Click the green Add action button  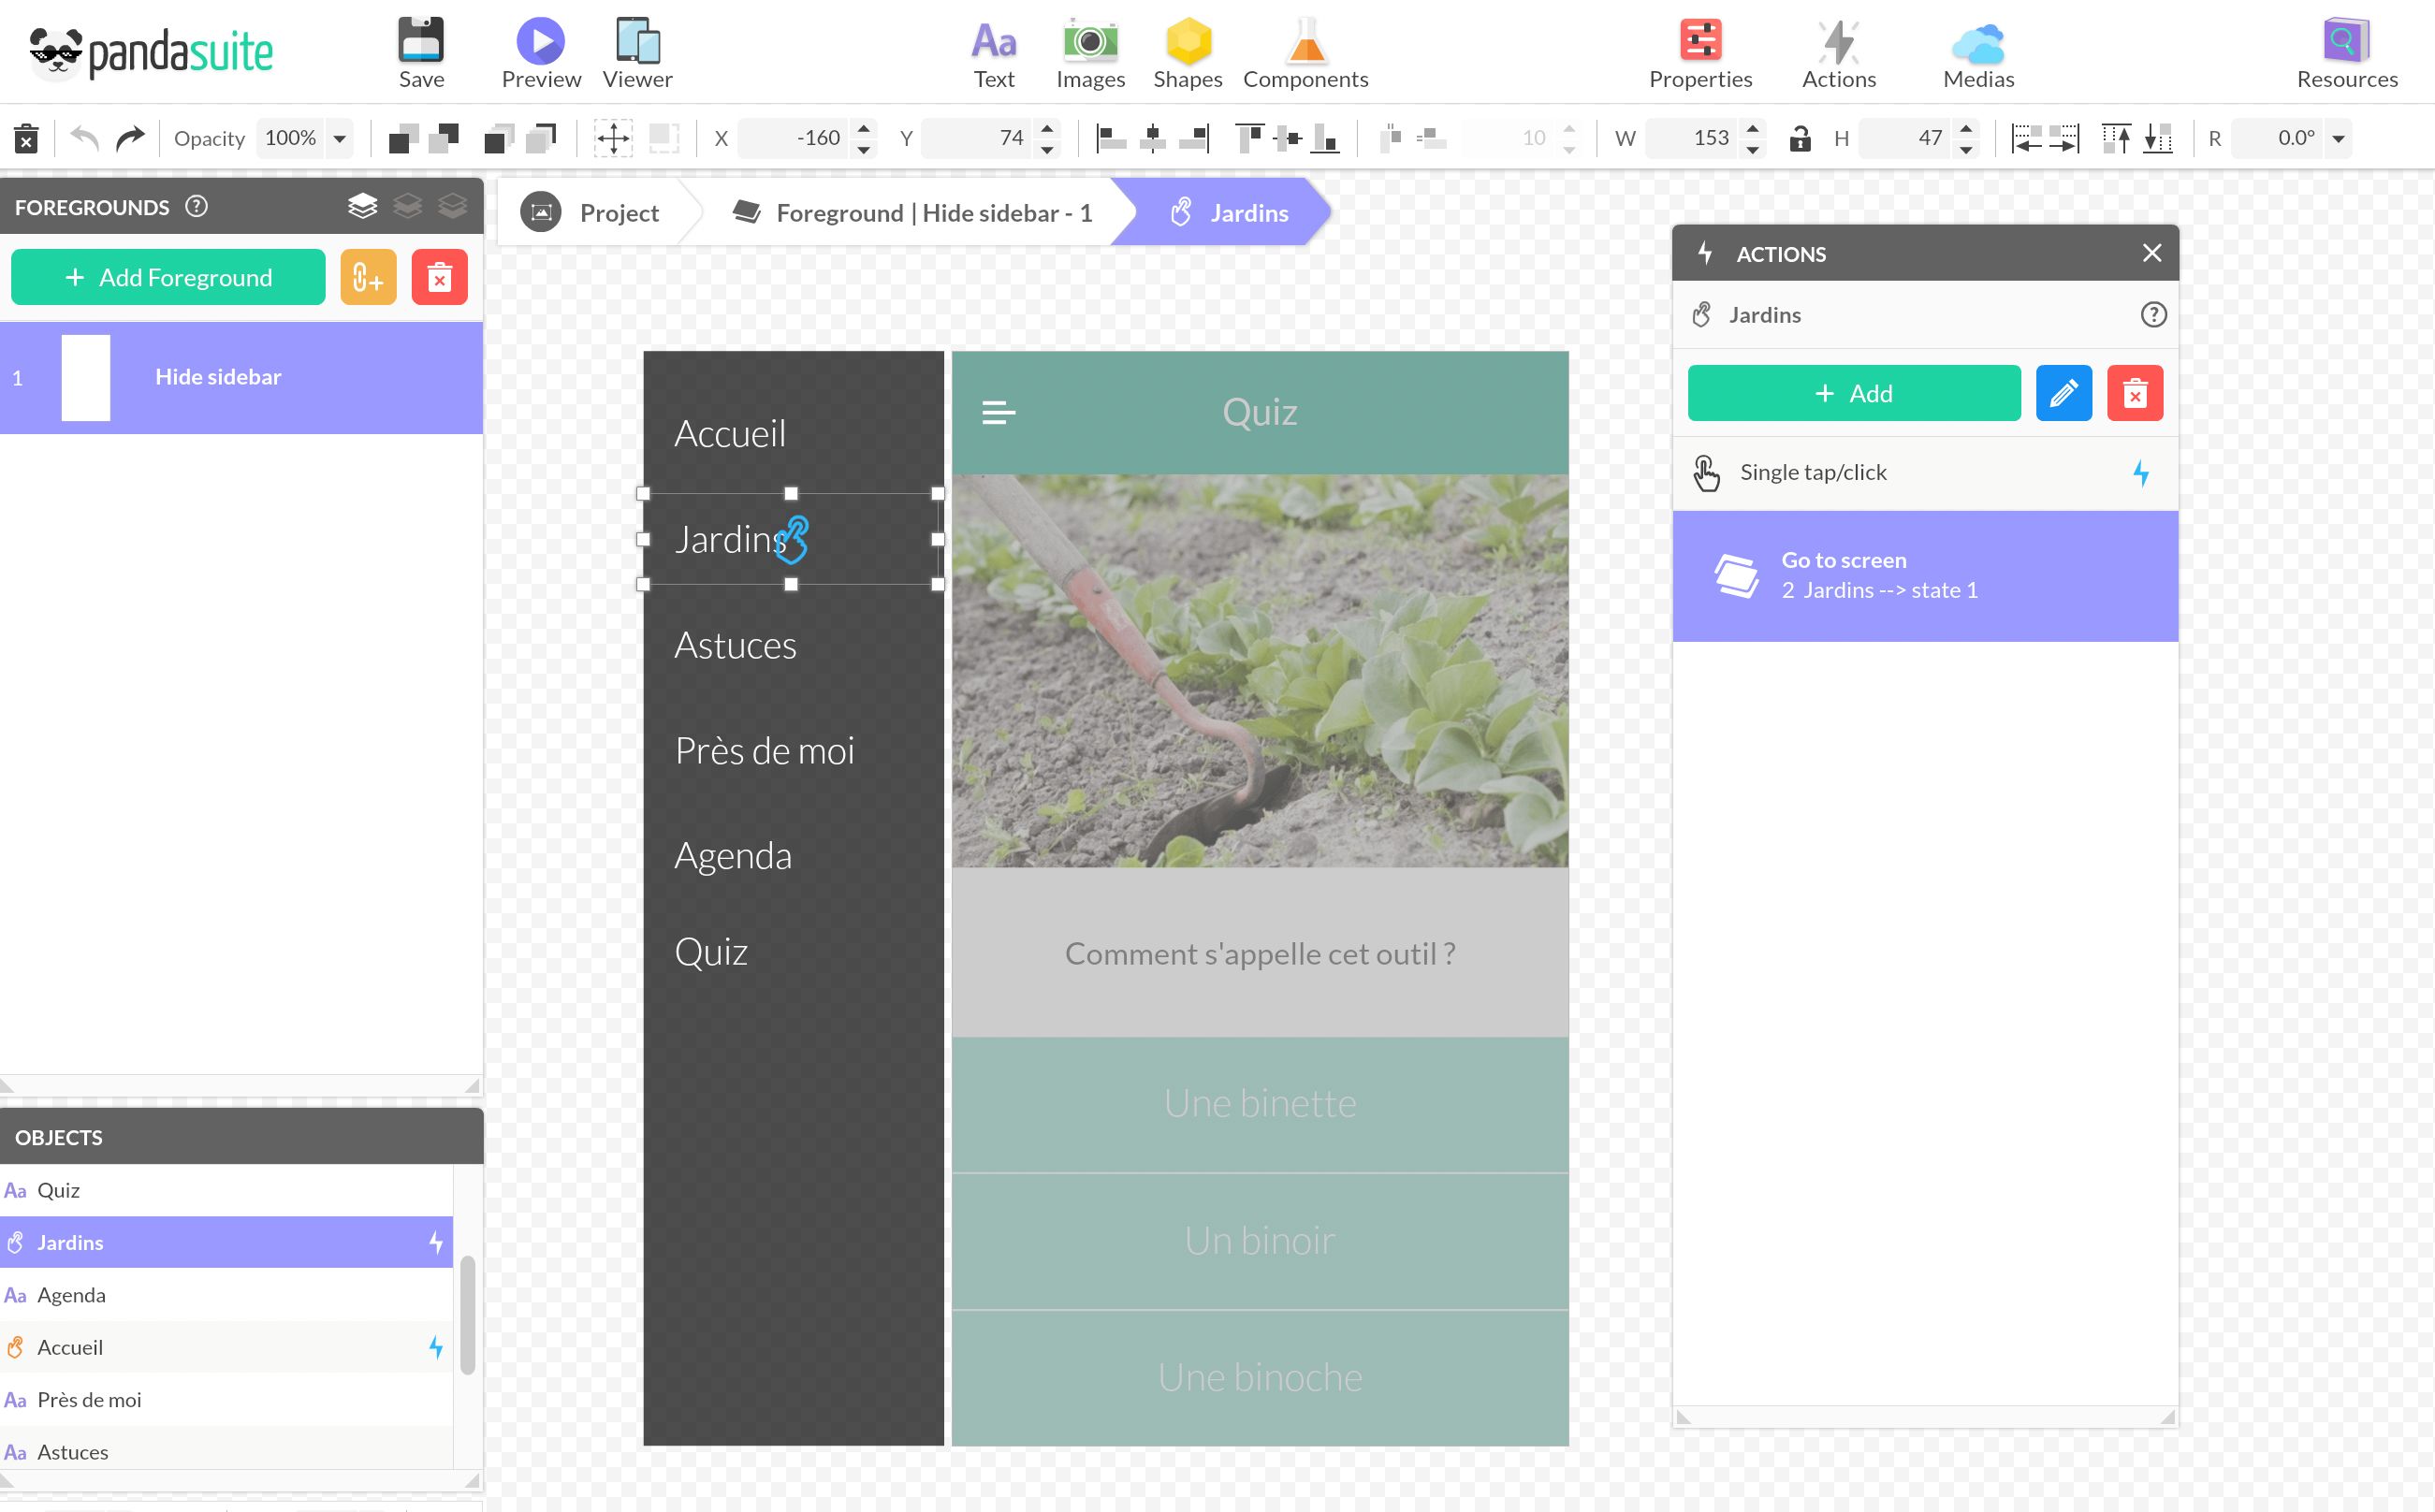[x=1853, y=393]
